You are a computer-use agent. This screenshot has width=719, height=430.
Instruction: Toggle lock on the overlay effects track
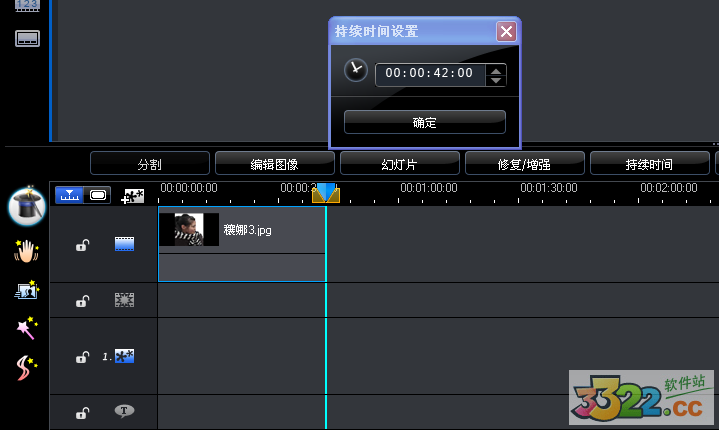(x=82, y=301)
